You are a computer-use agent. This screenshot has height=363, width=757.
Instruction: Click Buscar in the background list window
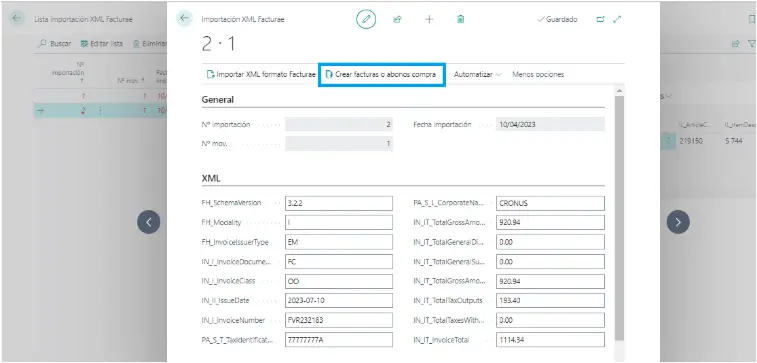tap(55, 44)
